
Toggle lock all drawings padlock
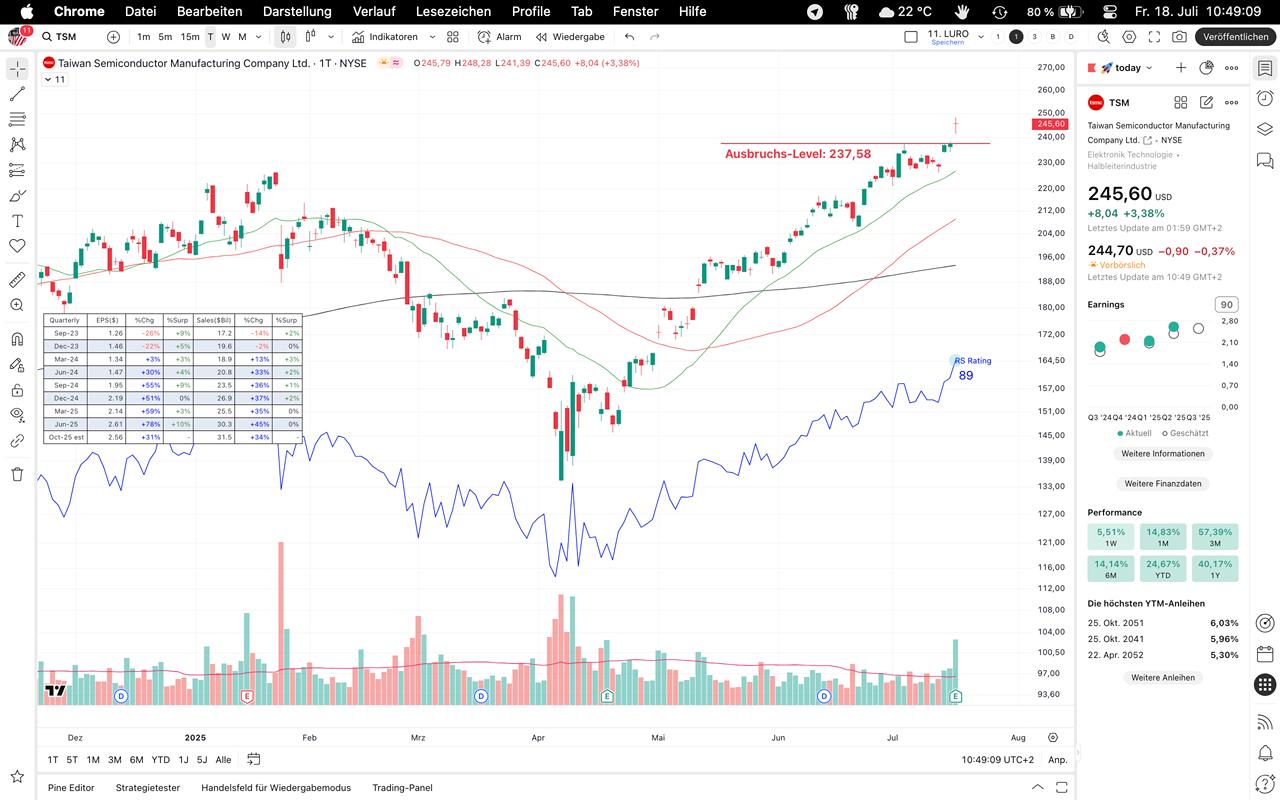[17, 390]
